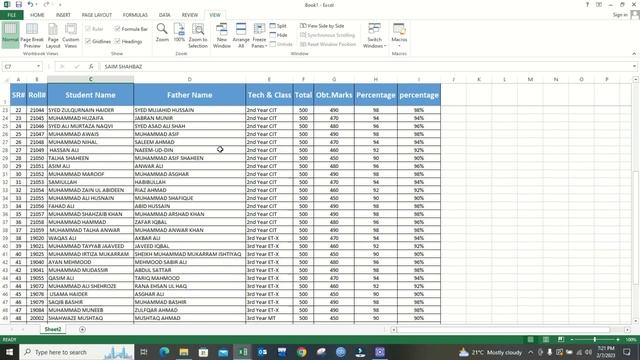Open the INSERT tab
The height and width of the screenshot is (360, 640).
click(x=63, y=15)
